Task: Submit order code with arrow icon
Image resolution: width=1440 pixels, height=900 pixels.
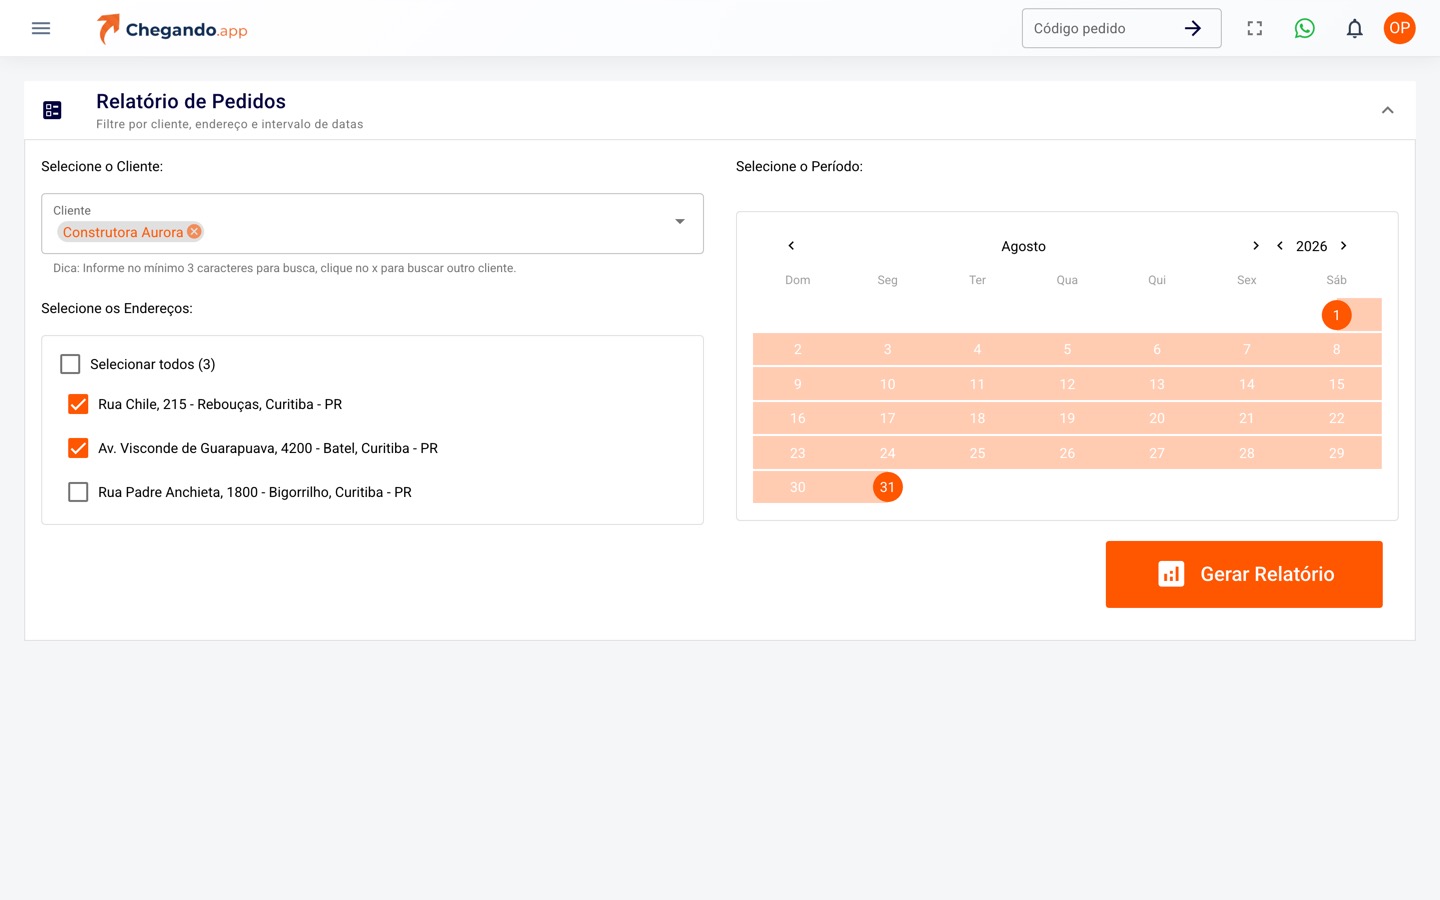Action: point(1193,28)
